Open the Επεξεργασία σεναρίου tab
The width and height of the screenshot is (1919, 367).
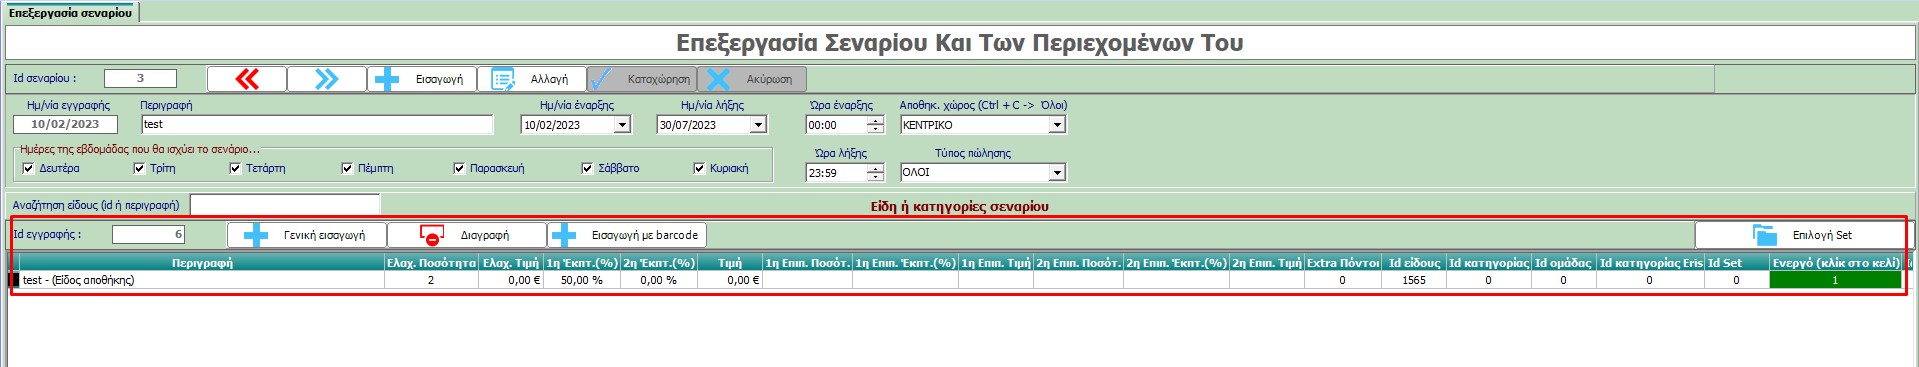coord(70,13)
